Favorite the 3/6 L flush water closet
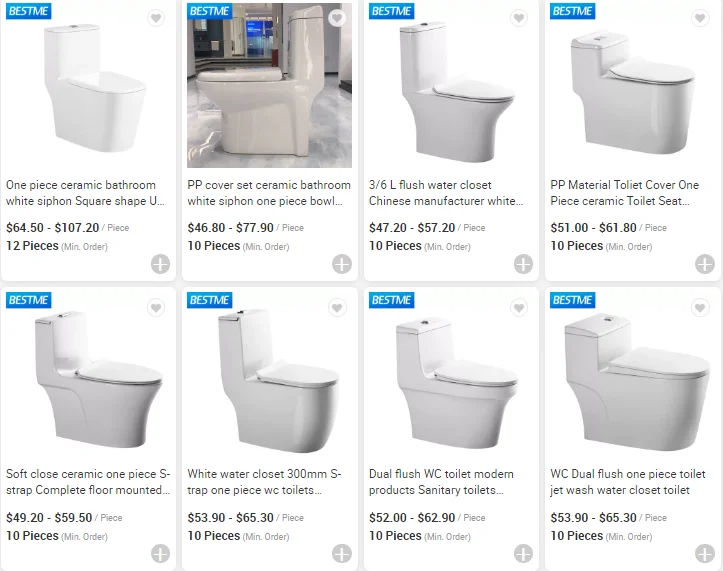 (x=519, y=19)
